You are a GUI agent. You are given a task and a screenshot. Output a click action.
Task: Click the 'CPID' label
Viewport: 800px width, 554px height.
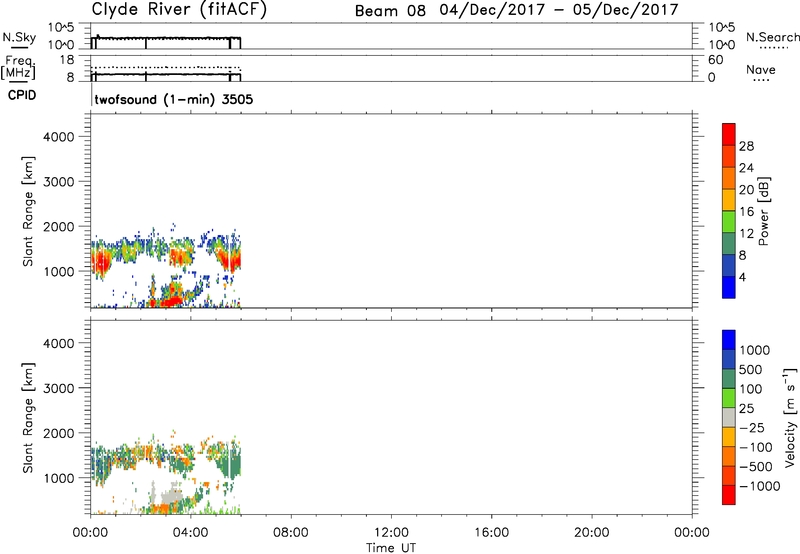click(22, 95)
